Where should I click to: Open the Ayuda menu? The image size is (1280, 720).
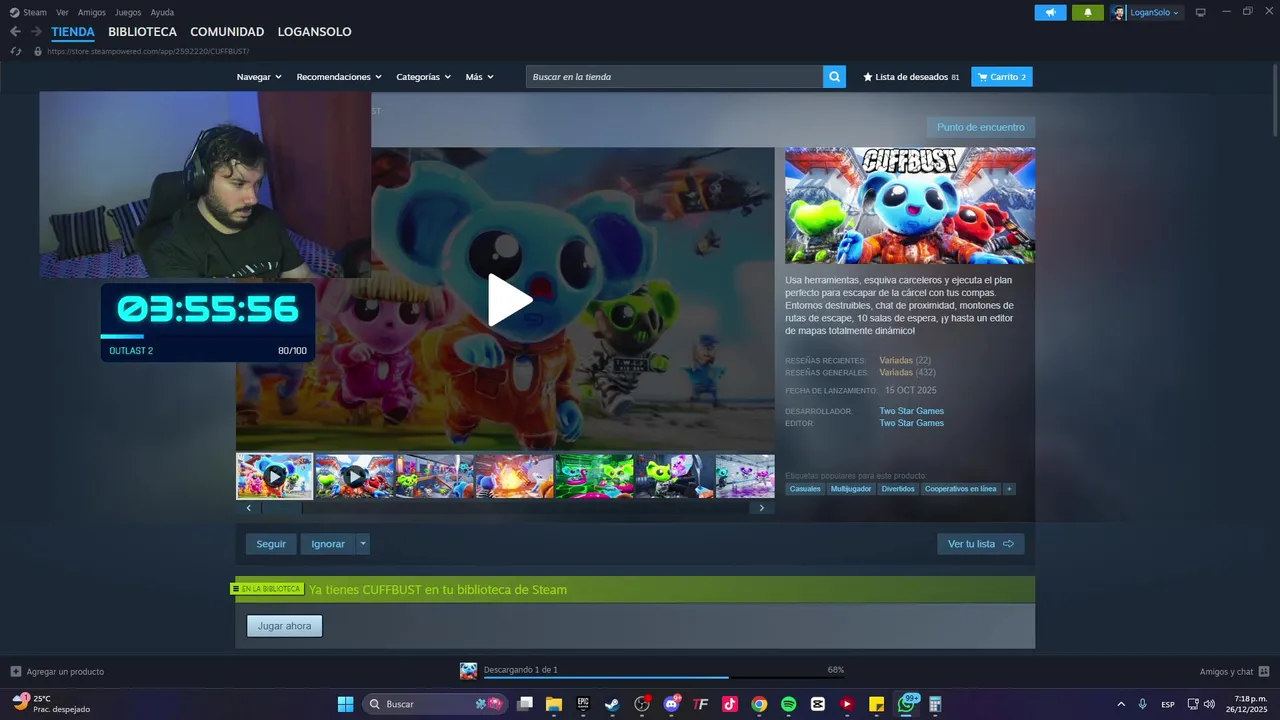coord(162,12)
